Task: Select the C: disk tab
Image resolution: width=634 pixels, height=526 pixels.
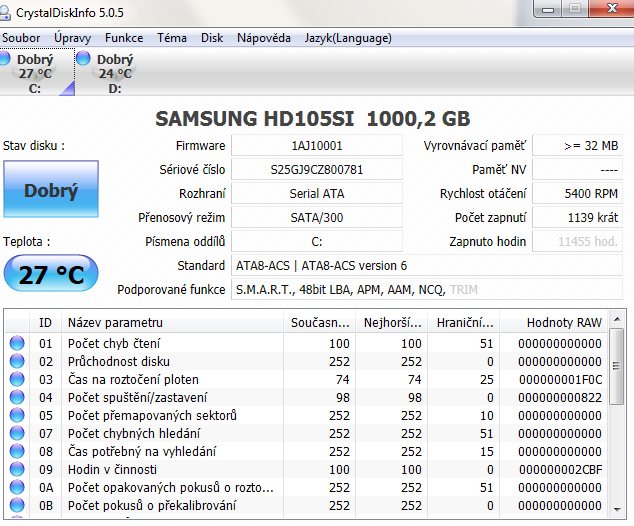Action: [x=37, y=72]
